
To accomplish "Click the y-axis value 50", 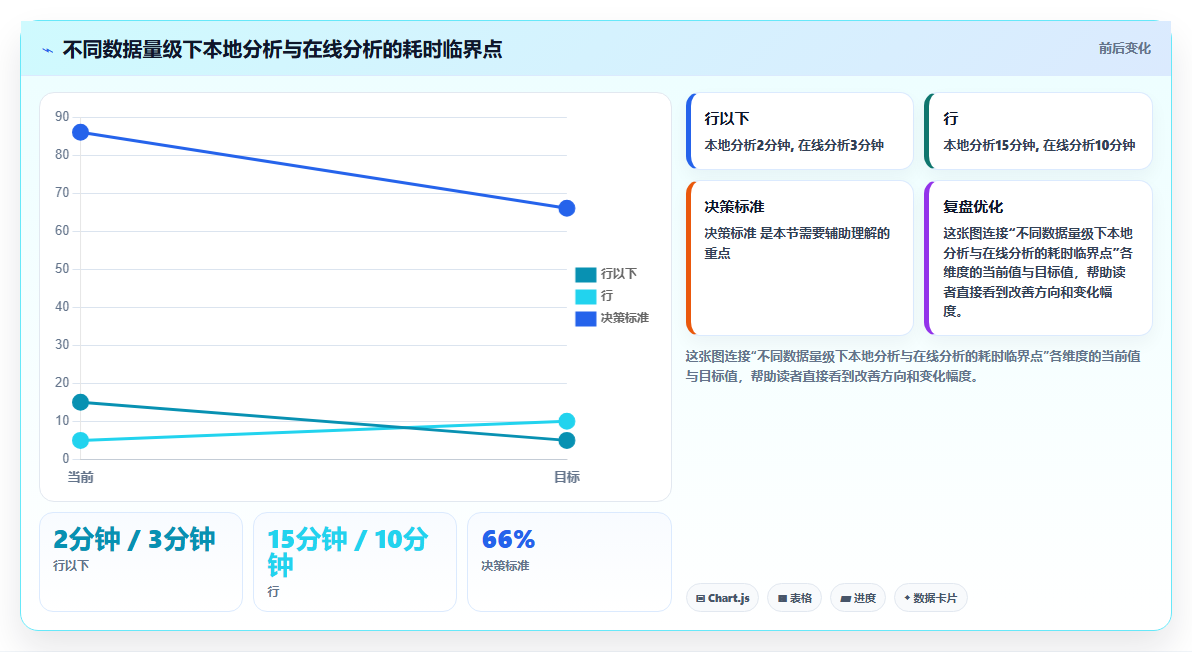I will click(x=62, y=269).
